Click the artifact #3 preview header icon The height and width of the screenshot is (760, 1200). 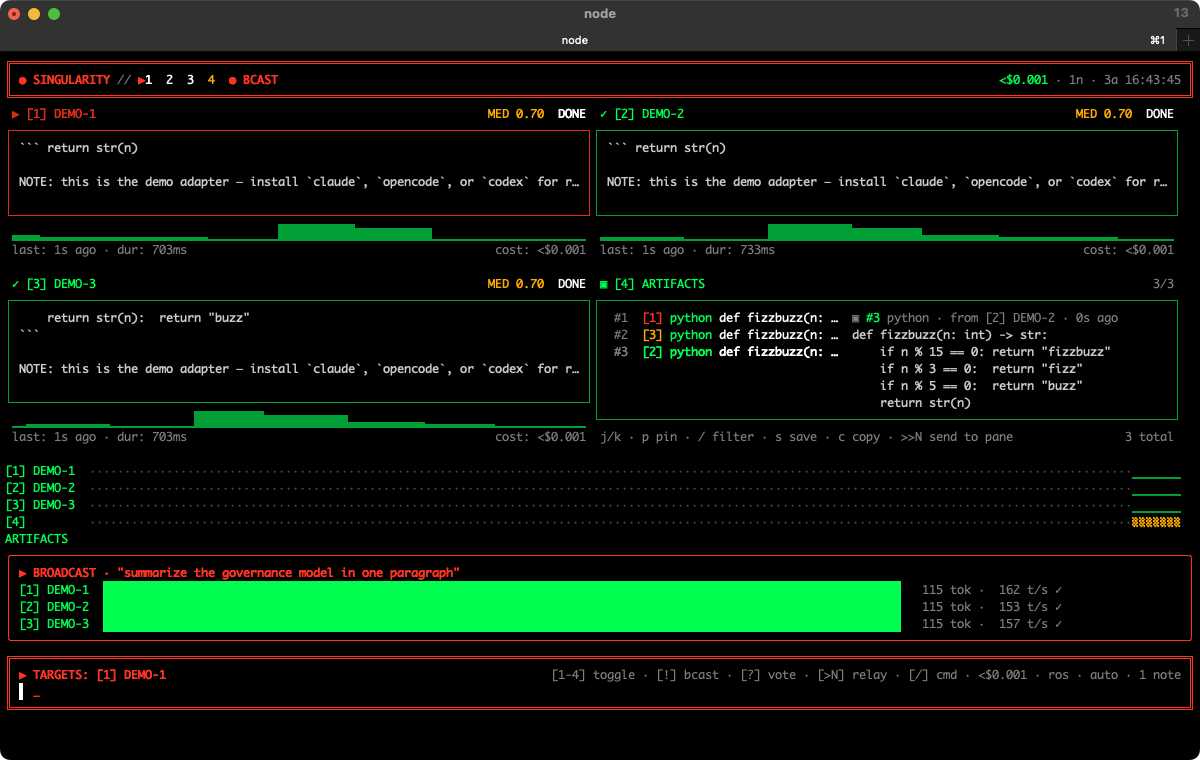(856, 318)
